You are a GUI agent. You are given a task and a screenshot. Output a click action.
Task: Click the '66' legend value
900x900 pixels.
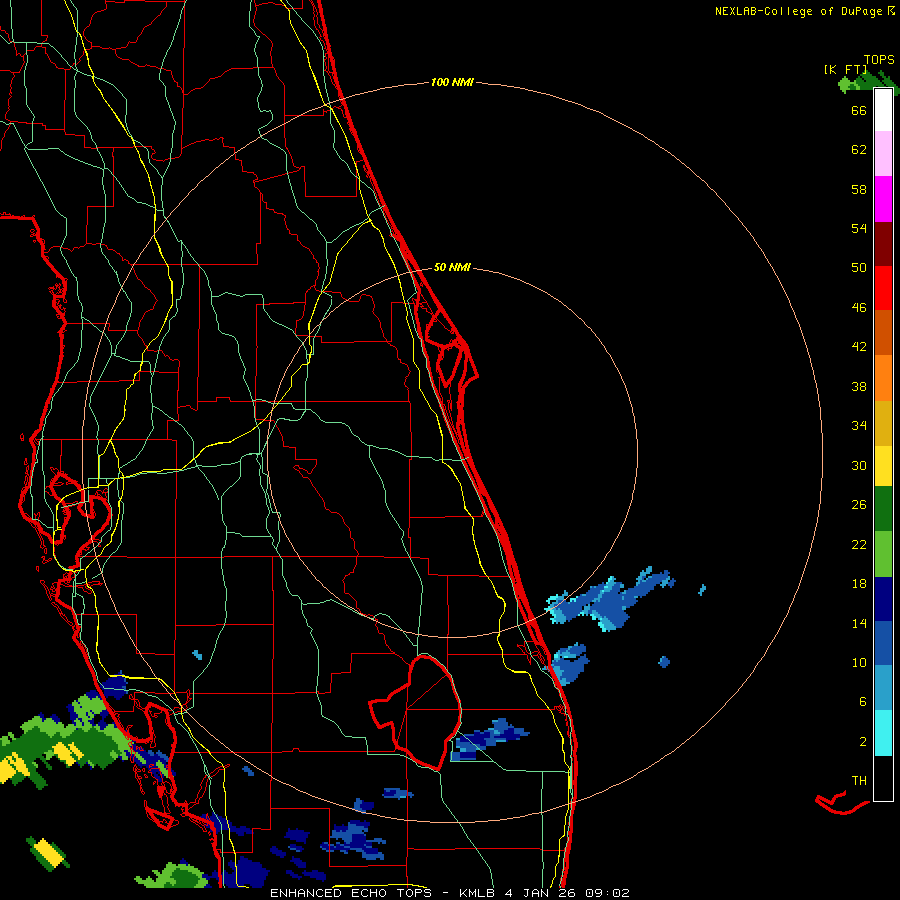[859, 111]
